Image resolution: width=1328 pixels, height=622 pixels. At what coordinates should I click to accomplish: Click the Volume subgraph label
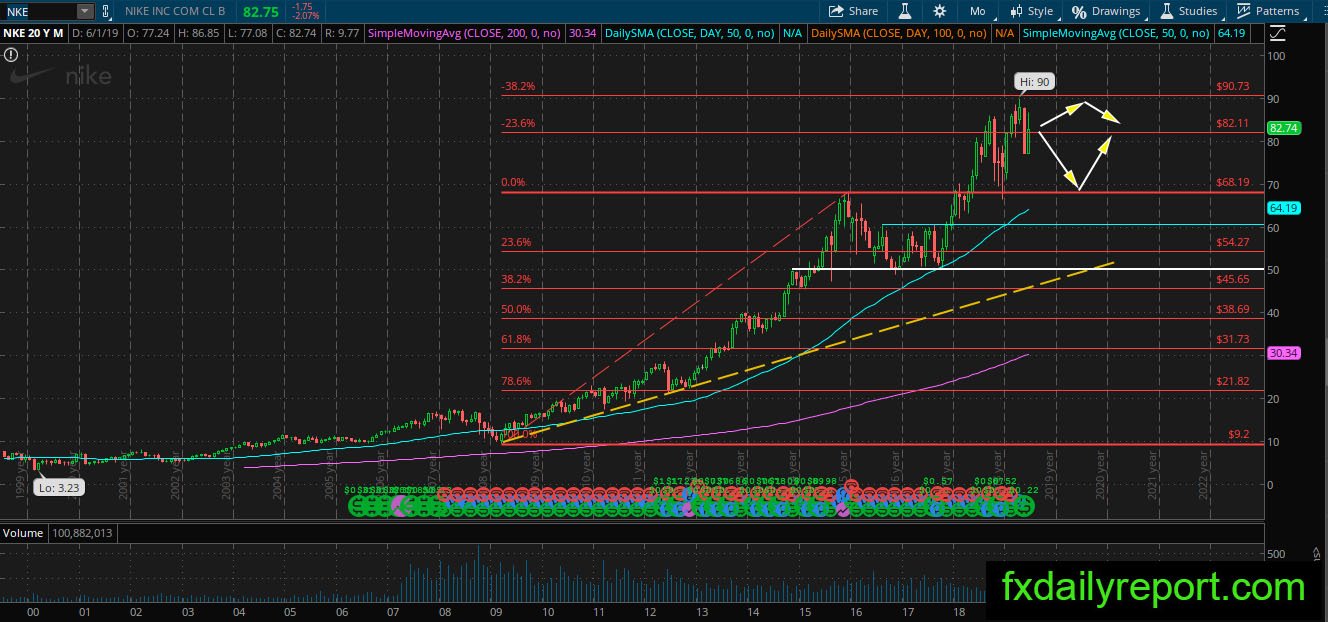(x=23, y=533)
